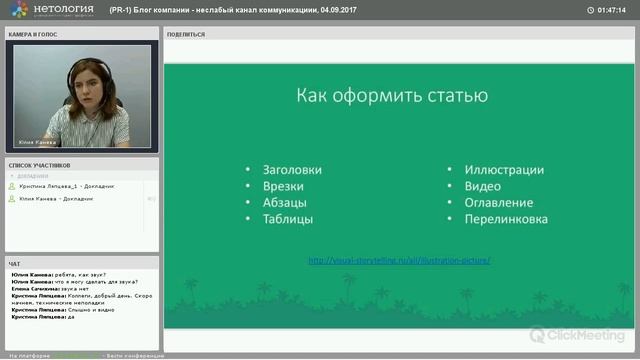The image size is (640, 360).
Task: Click webinar title Блог компании in header
Action: (x=233, y=10)
